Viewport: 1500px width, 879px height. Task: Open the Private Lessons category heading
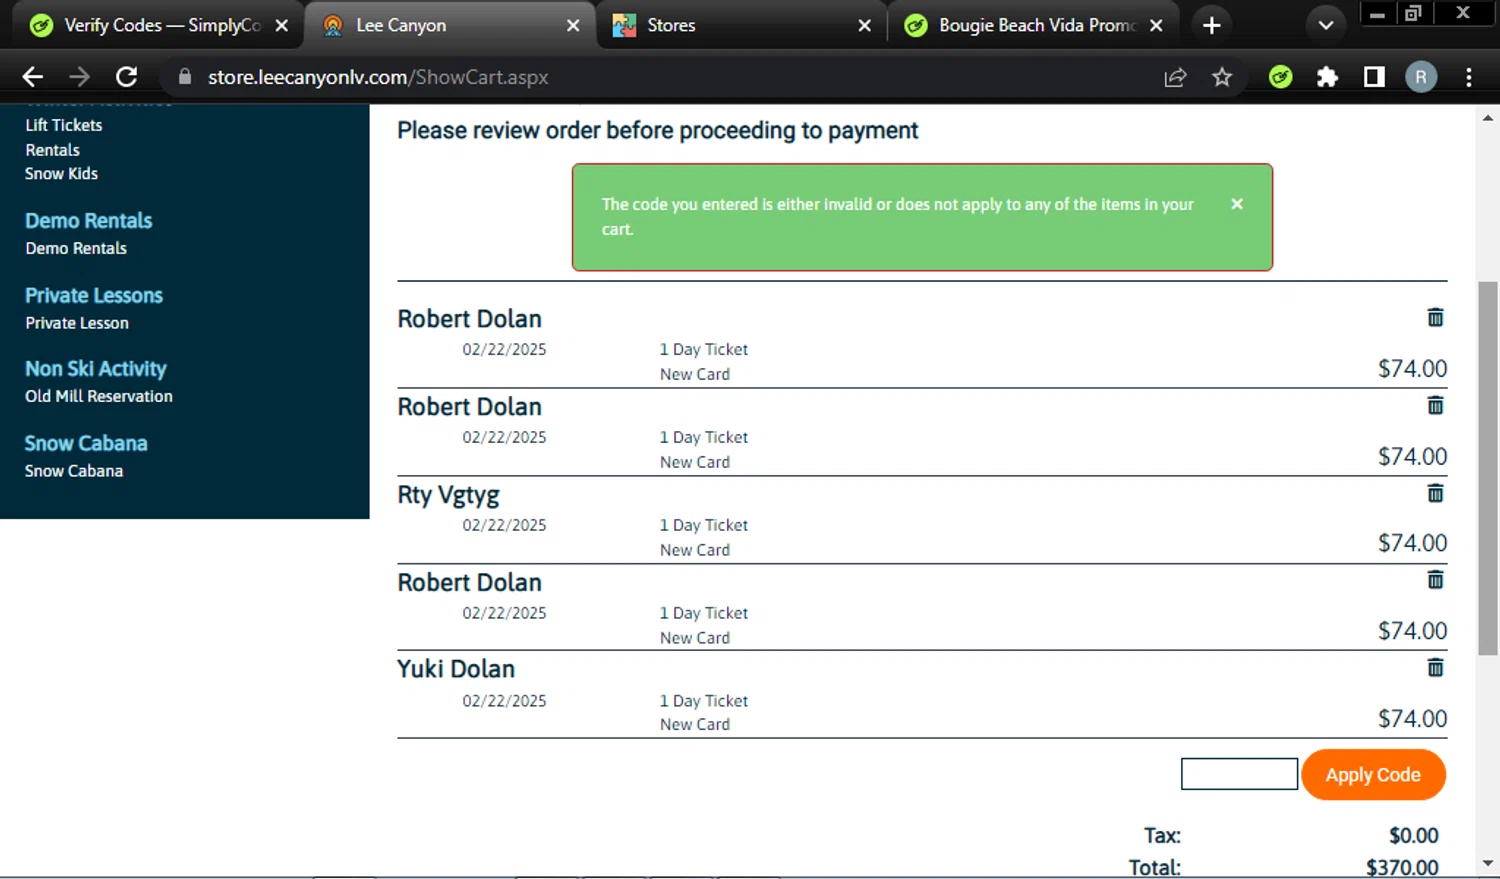click(x=94, y=296)
